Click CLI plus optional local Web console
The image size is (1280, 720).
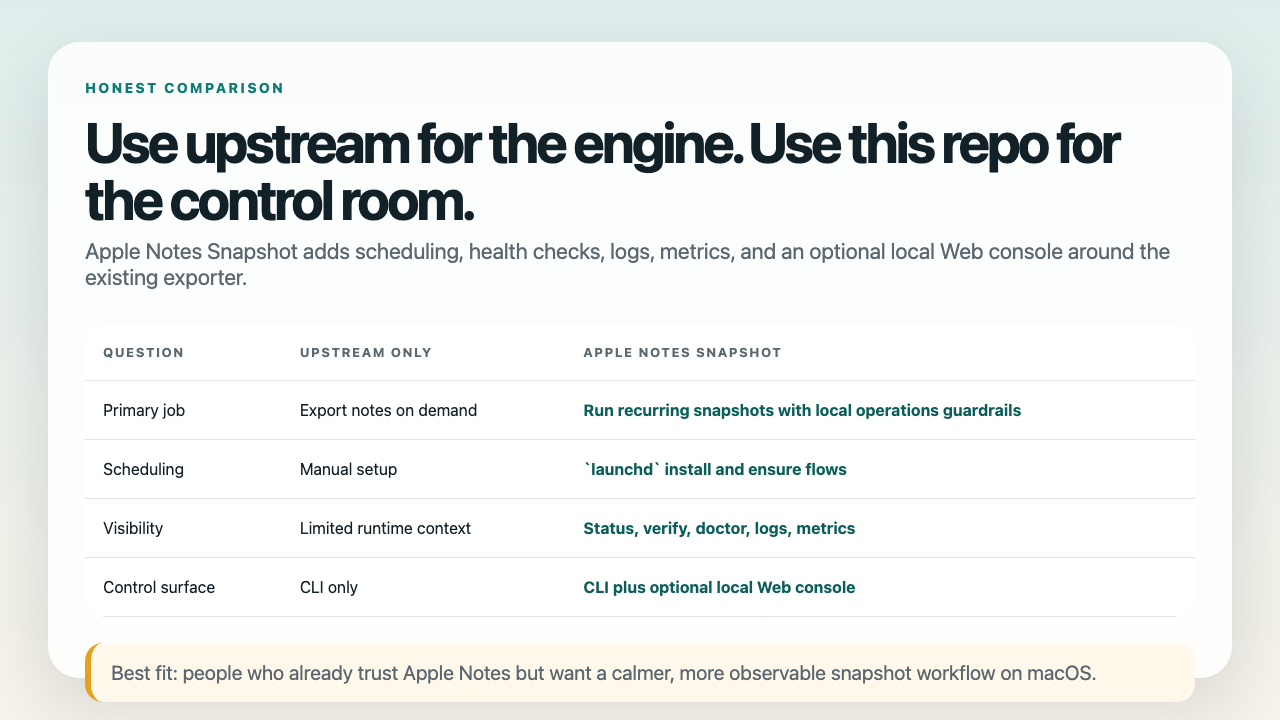pos(719,587)
